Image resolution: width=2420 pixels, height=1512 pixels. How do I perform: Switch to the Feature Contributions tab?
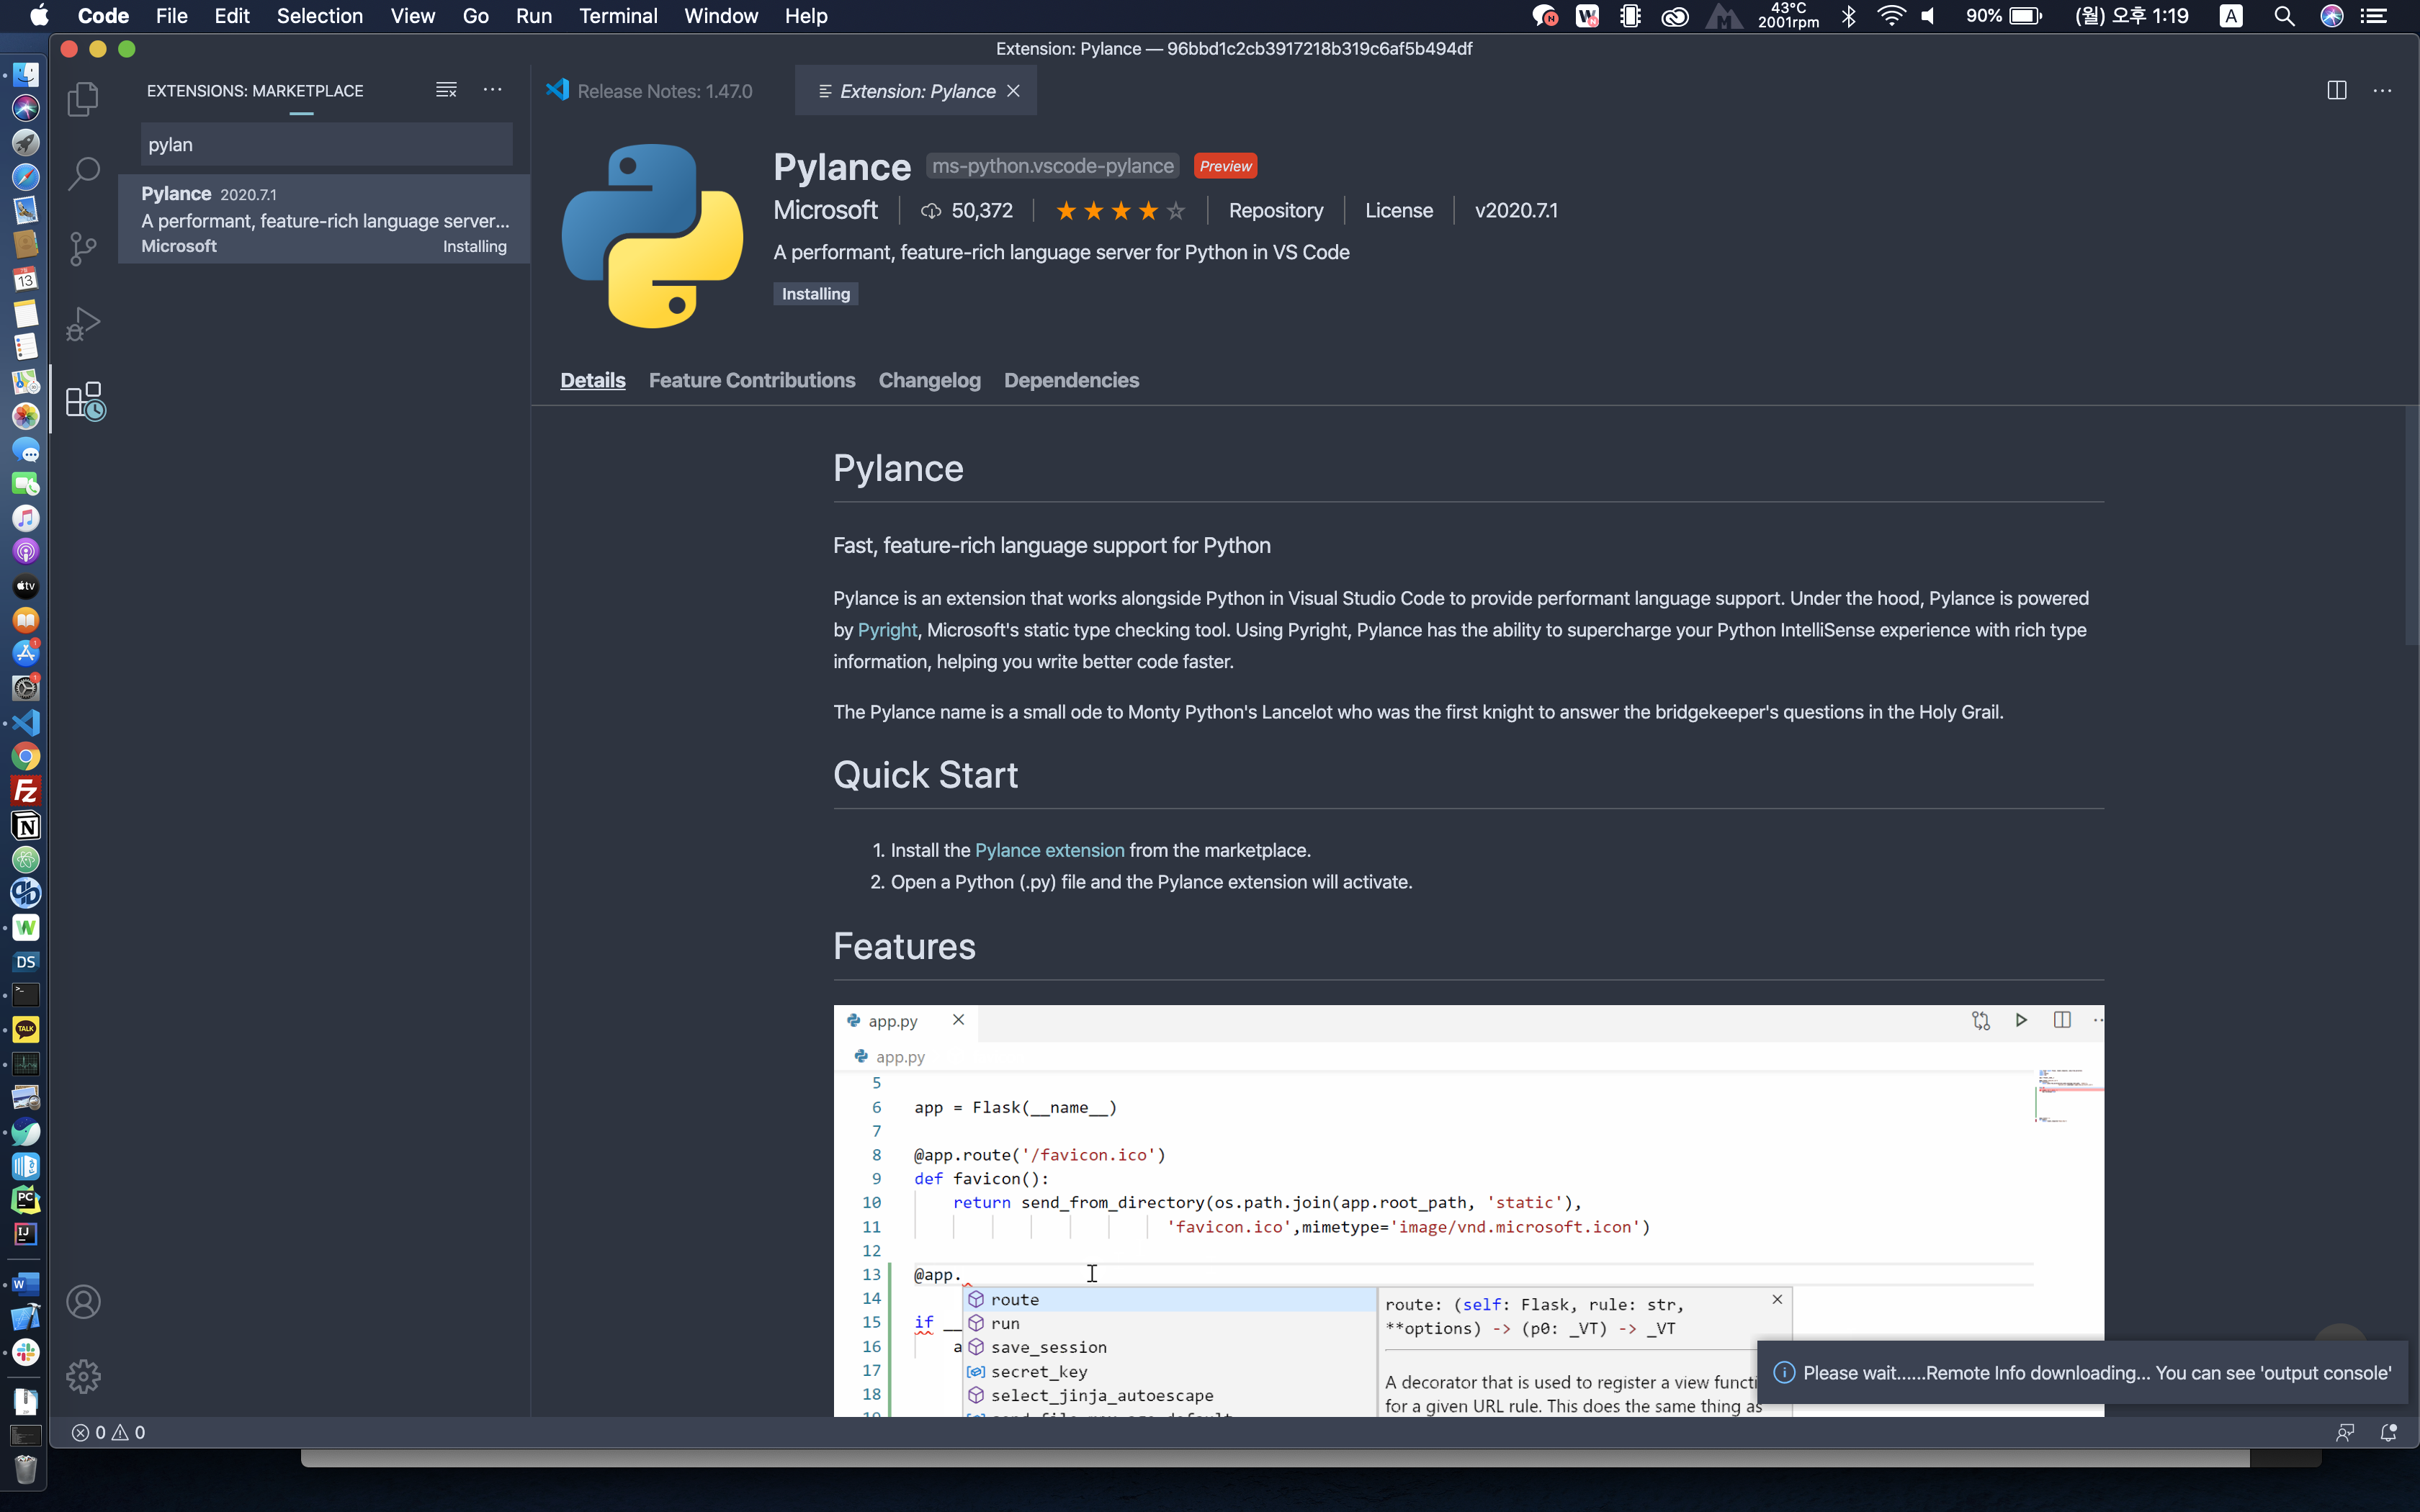pos(751,380)
